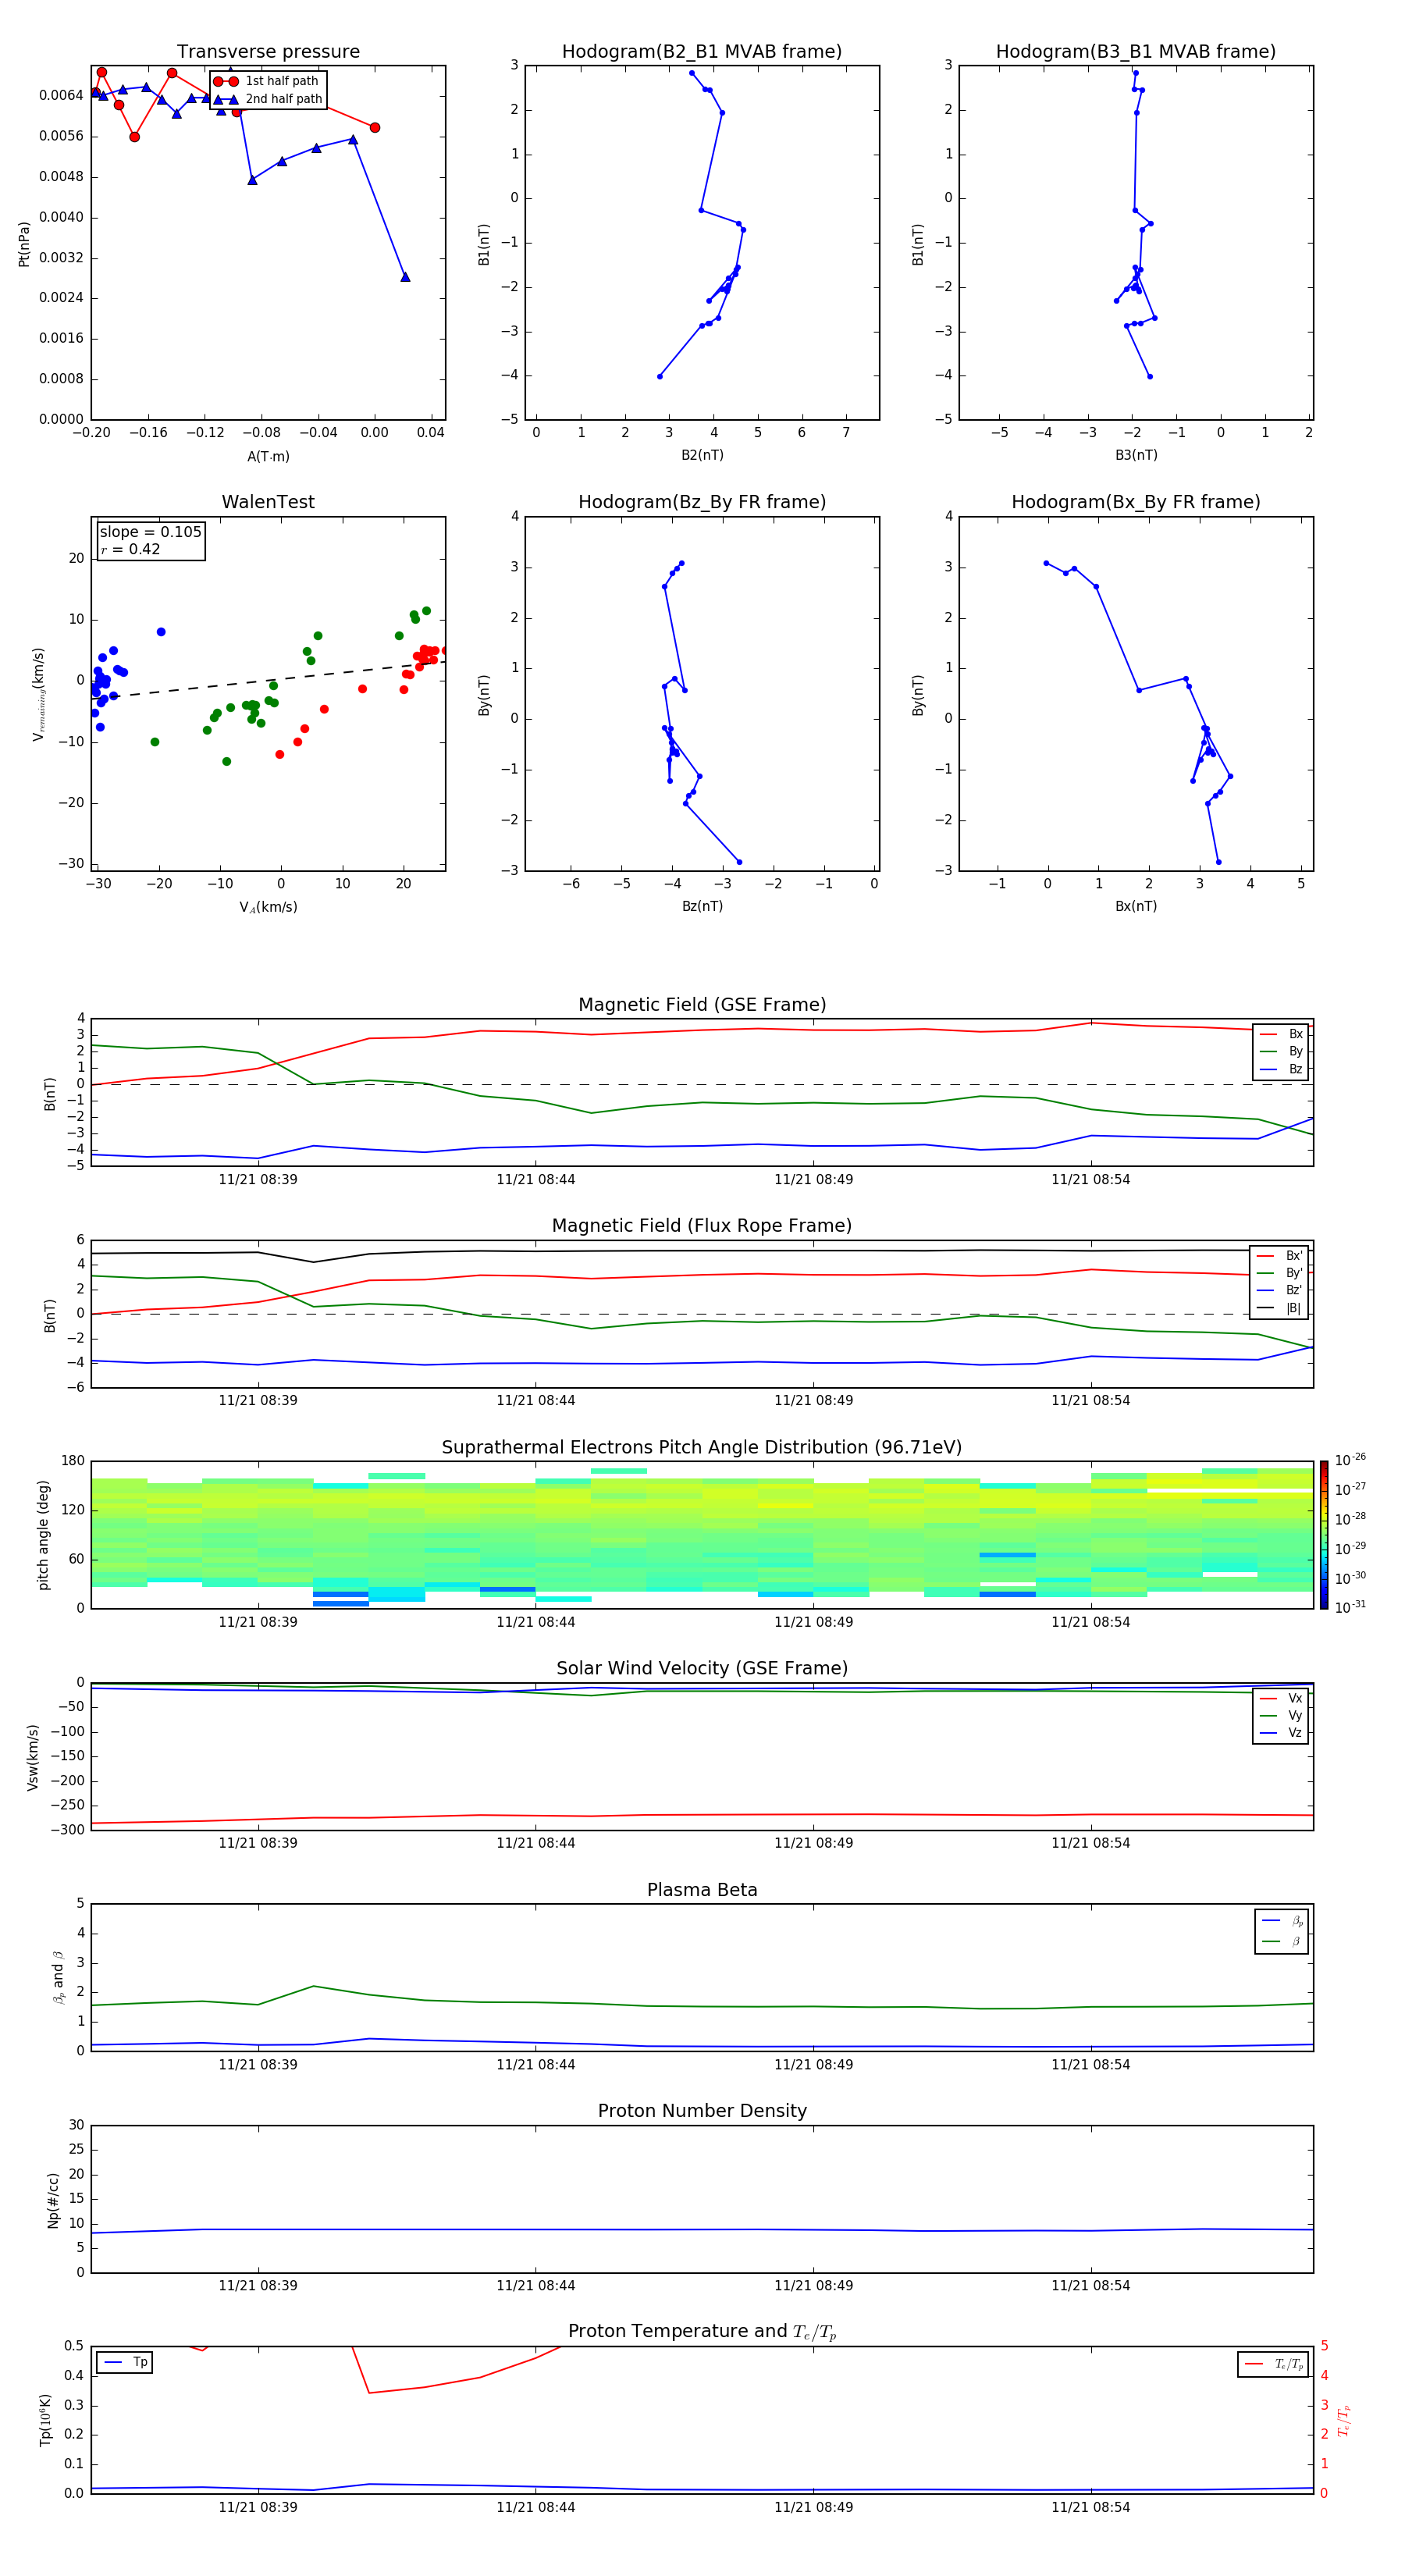Click 'Magnetic Field (GSE Frame)' title
This screenshot has height=2576, width=1405.
(x=702, y=1005)
